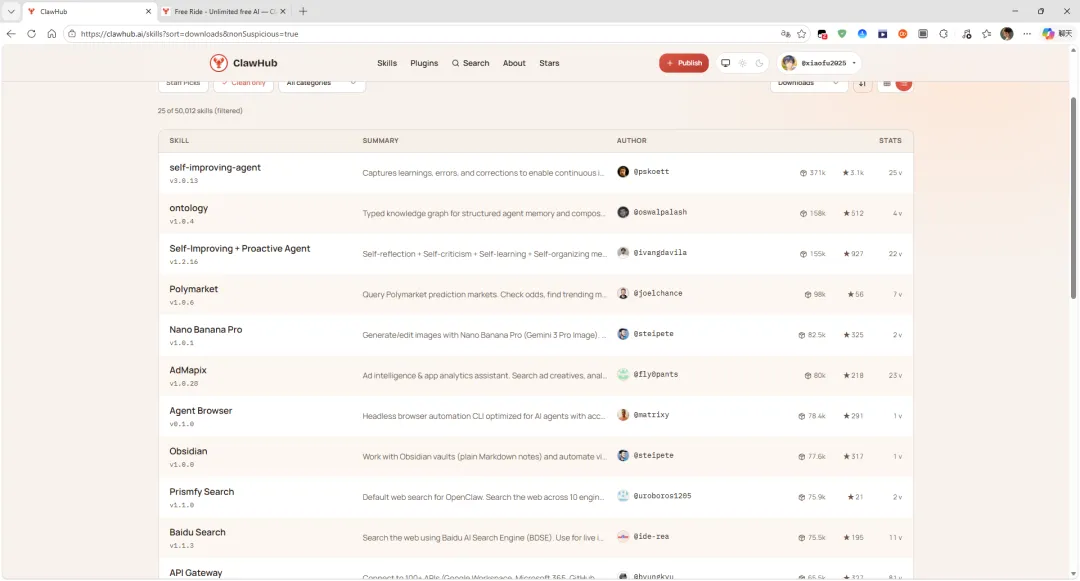Open the Extensions puzzle piece icon
The height and width of the screenshot is (581, 1080).
pyautogui.click(x=944, y=34)
